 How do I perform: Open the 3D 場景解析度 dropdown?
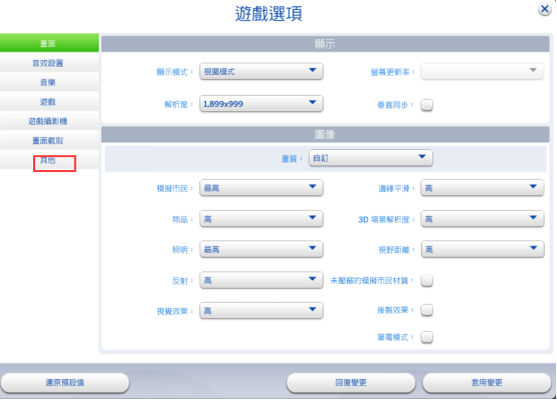point(482,219)
